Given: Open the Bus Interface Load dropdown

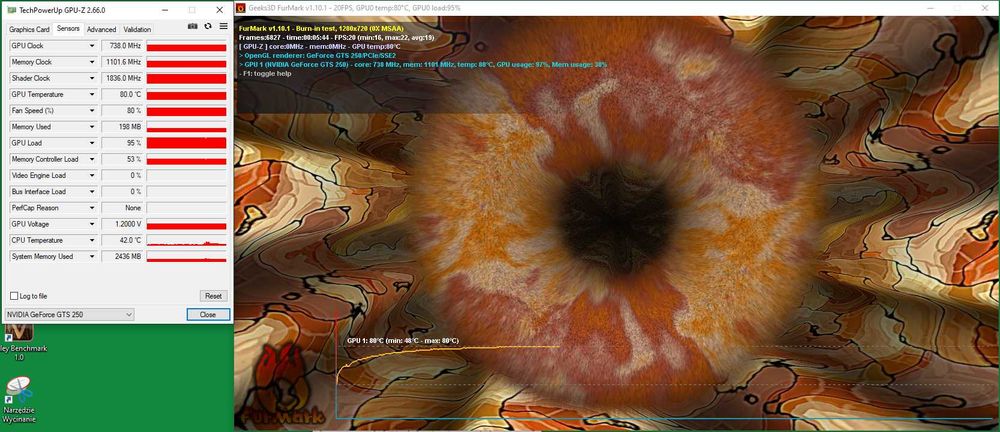Looking at the screenshot, I should 92,192.
